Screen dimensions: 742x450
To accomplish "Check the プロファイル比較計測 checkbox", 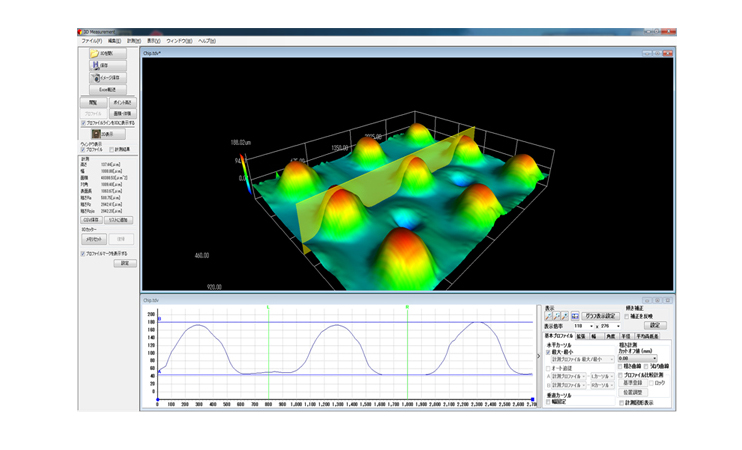I will coord(620,375).
